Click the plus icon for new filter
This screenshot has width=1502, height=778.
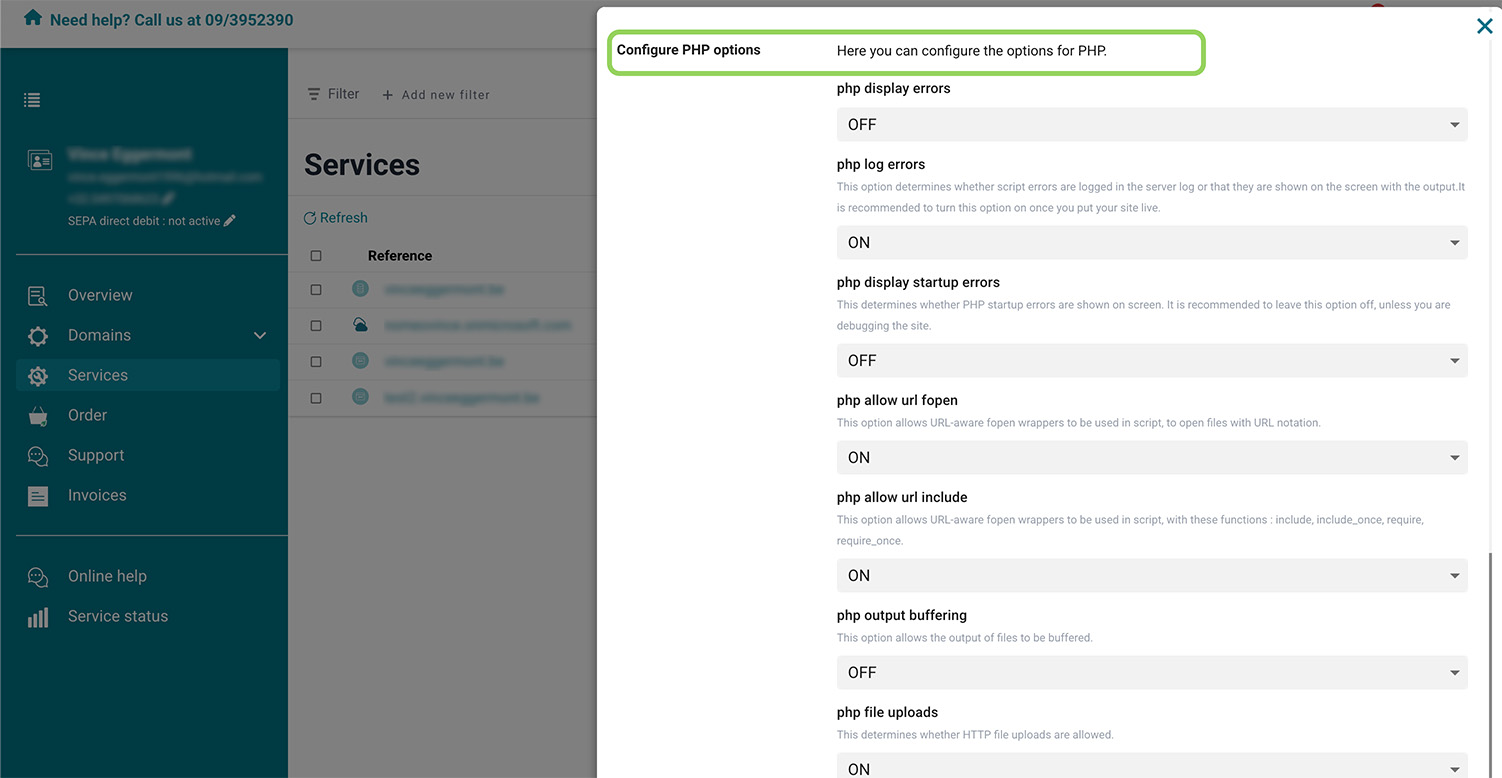coord(388,95)
